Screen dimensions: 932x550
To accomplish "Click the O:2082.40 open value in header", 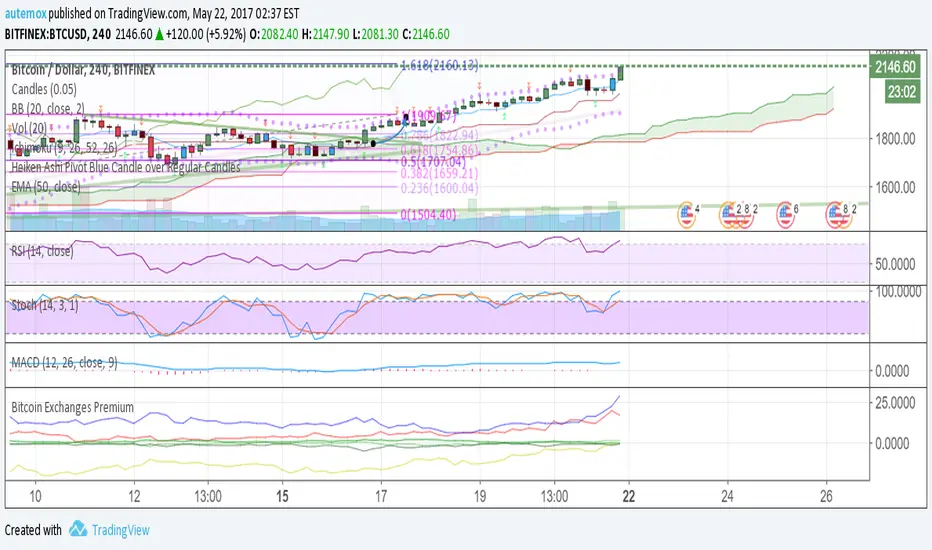I will tap(273, 34).
